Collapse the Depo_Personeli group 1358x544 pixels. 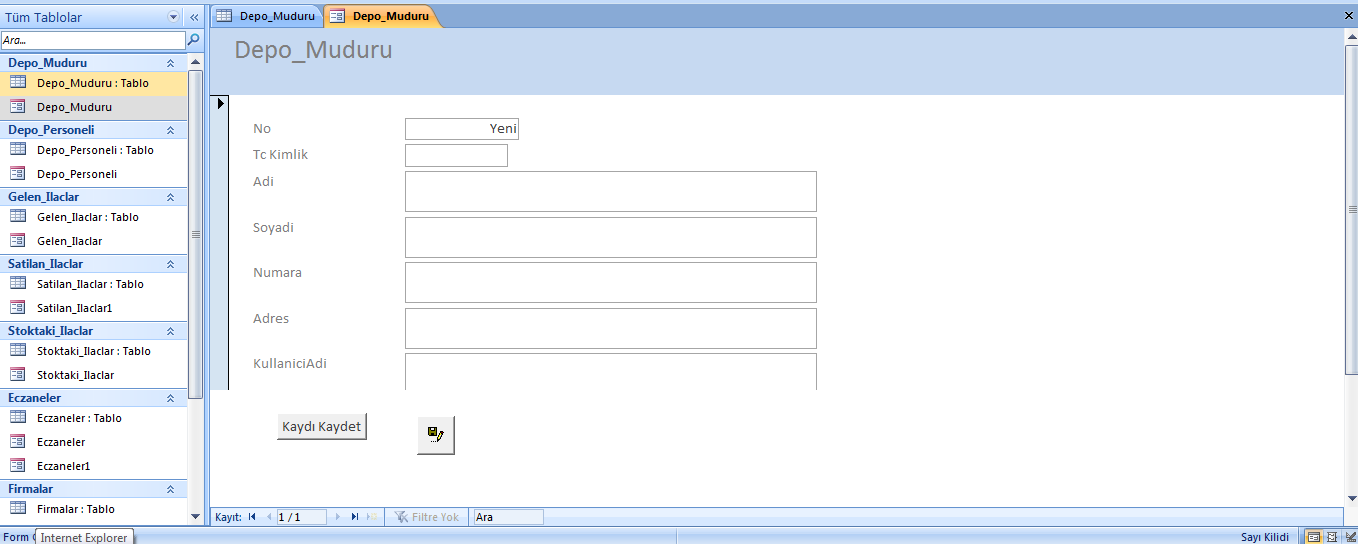coord(170,130)
